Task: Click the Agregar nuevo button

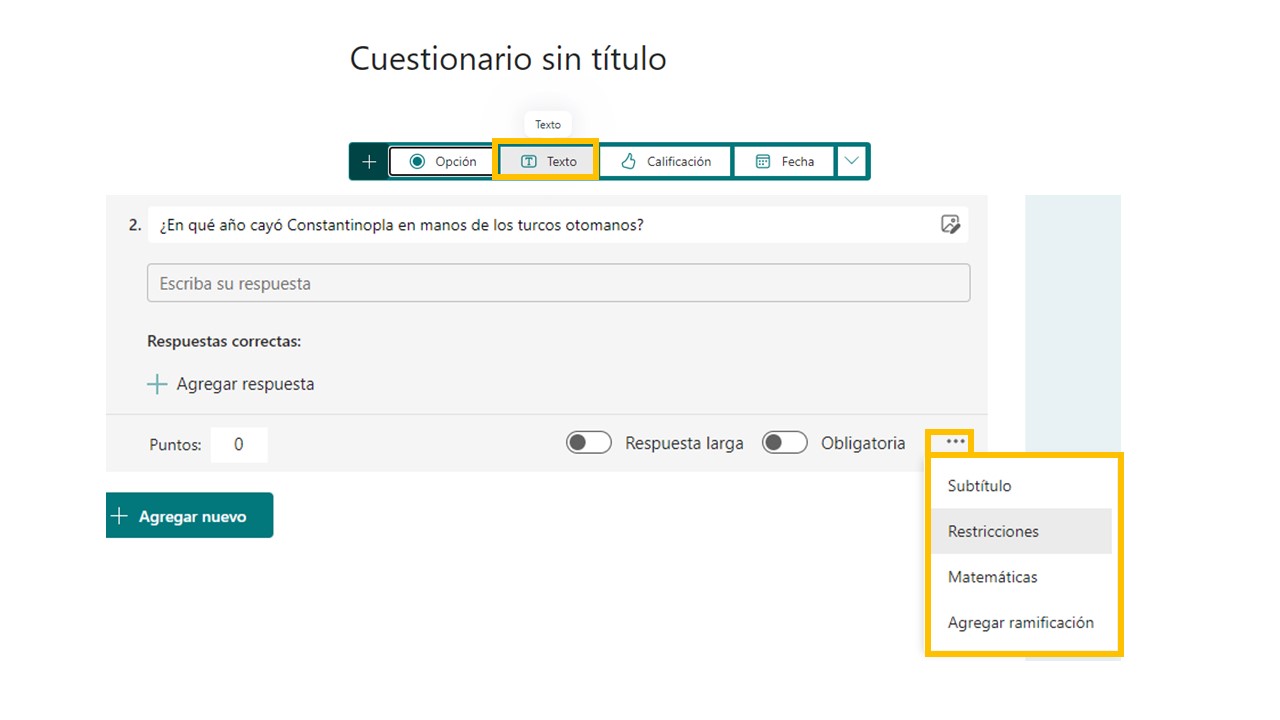Action: [189, 515]
